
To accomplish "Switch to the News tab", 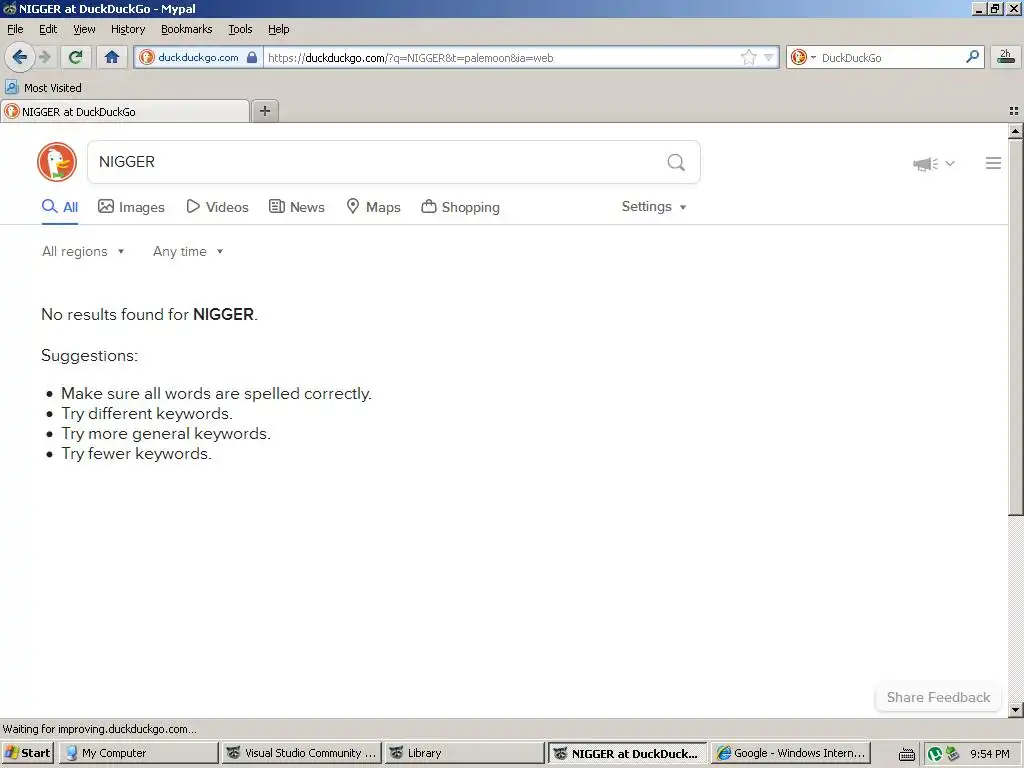I will click(x=297, y=207).
